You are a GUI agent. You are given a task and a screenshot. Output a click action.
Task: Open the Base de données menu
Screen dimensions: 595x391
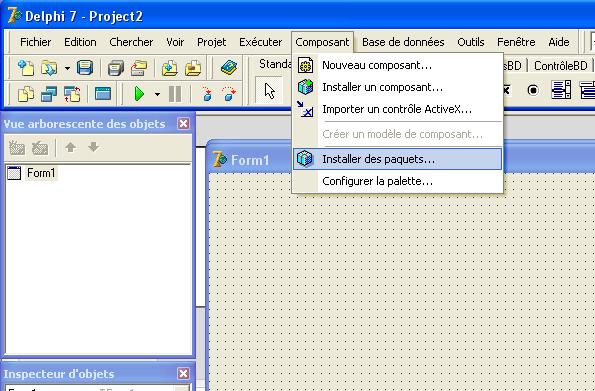[403, 42]
